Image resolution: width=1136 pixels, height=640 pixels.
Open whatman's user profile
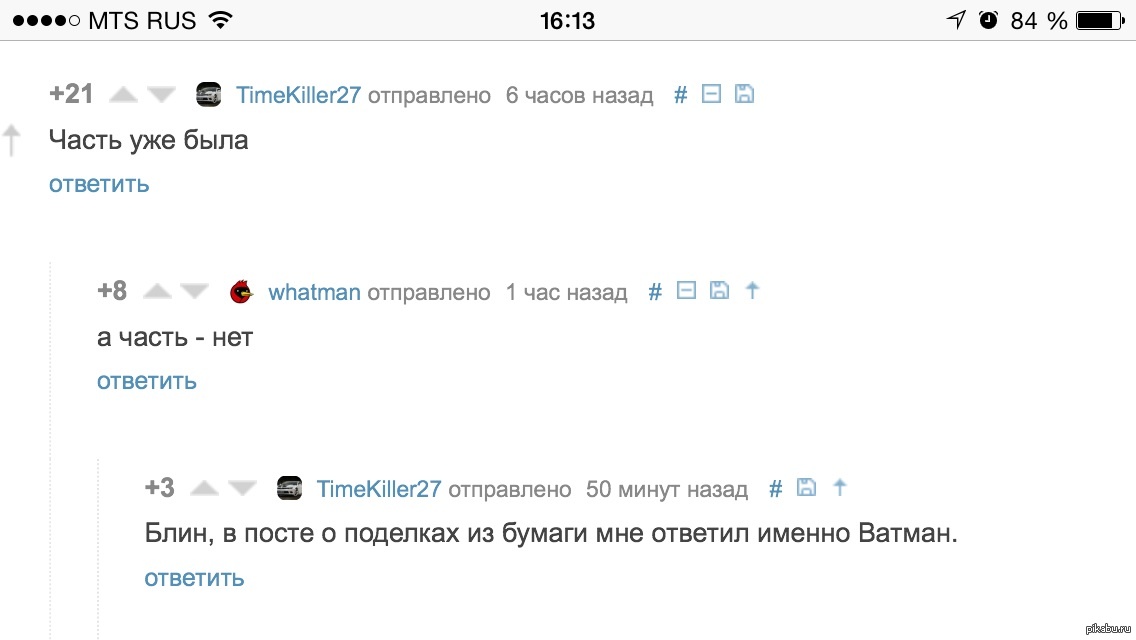click(314, 292)
